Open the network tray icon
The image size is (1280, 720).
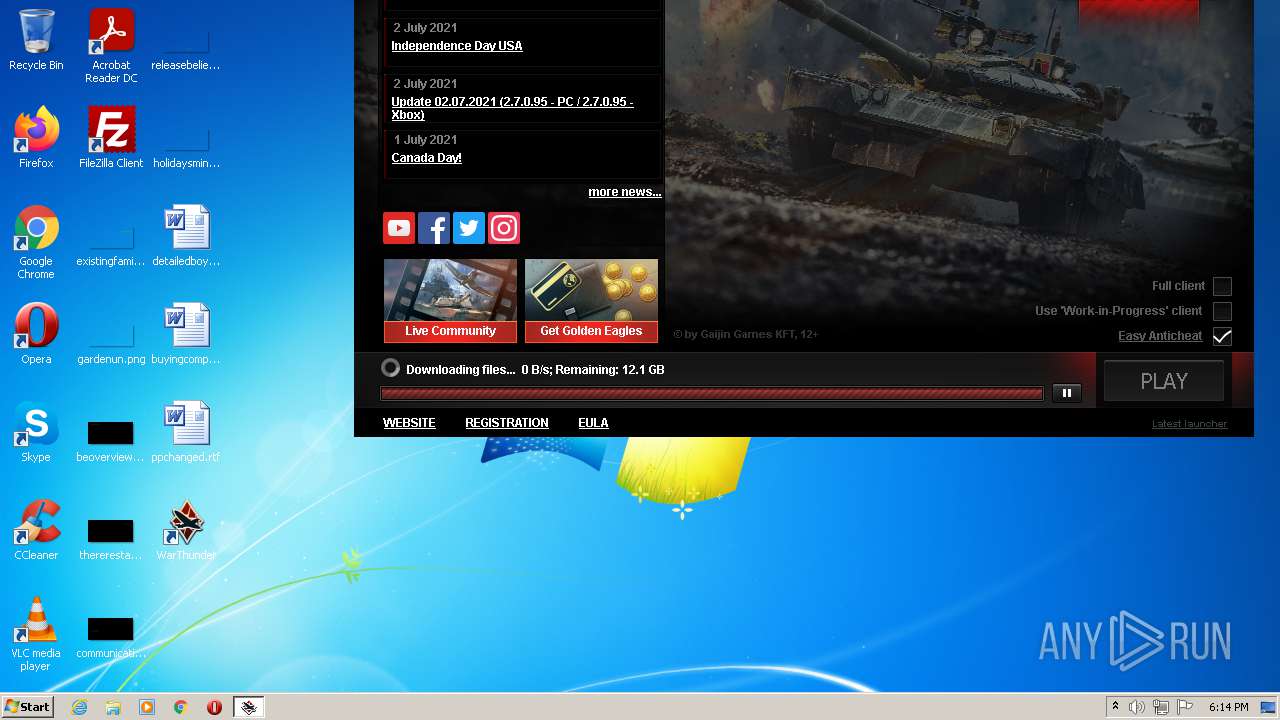pos(1161,707)
